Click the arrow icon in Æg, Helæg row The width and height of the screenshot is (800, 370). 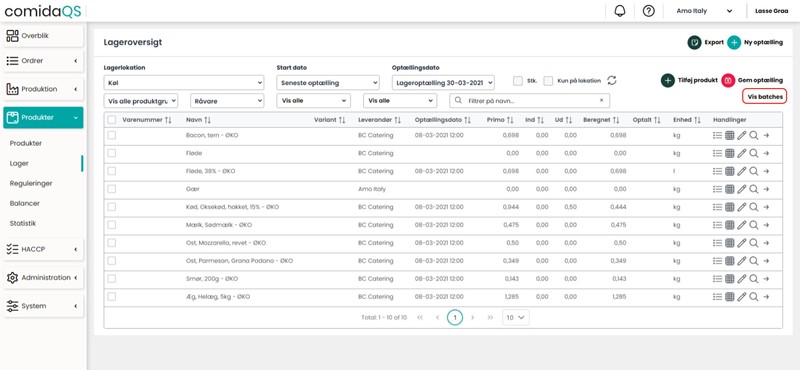coord(766,297)
